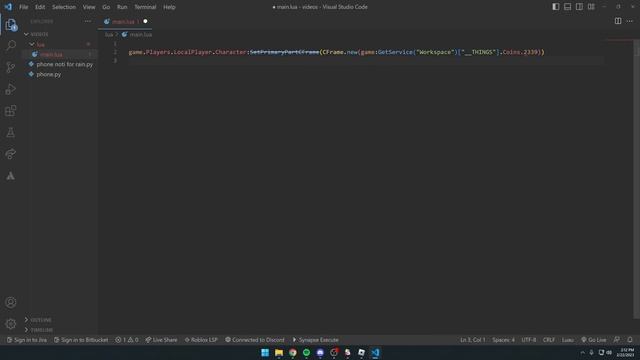This screenshot has width=640, height=360.
Task: Click the lua folder breadcrumb
Action: (x=108, y=35)
